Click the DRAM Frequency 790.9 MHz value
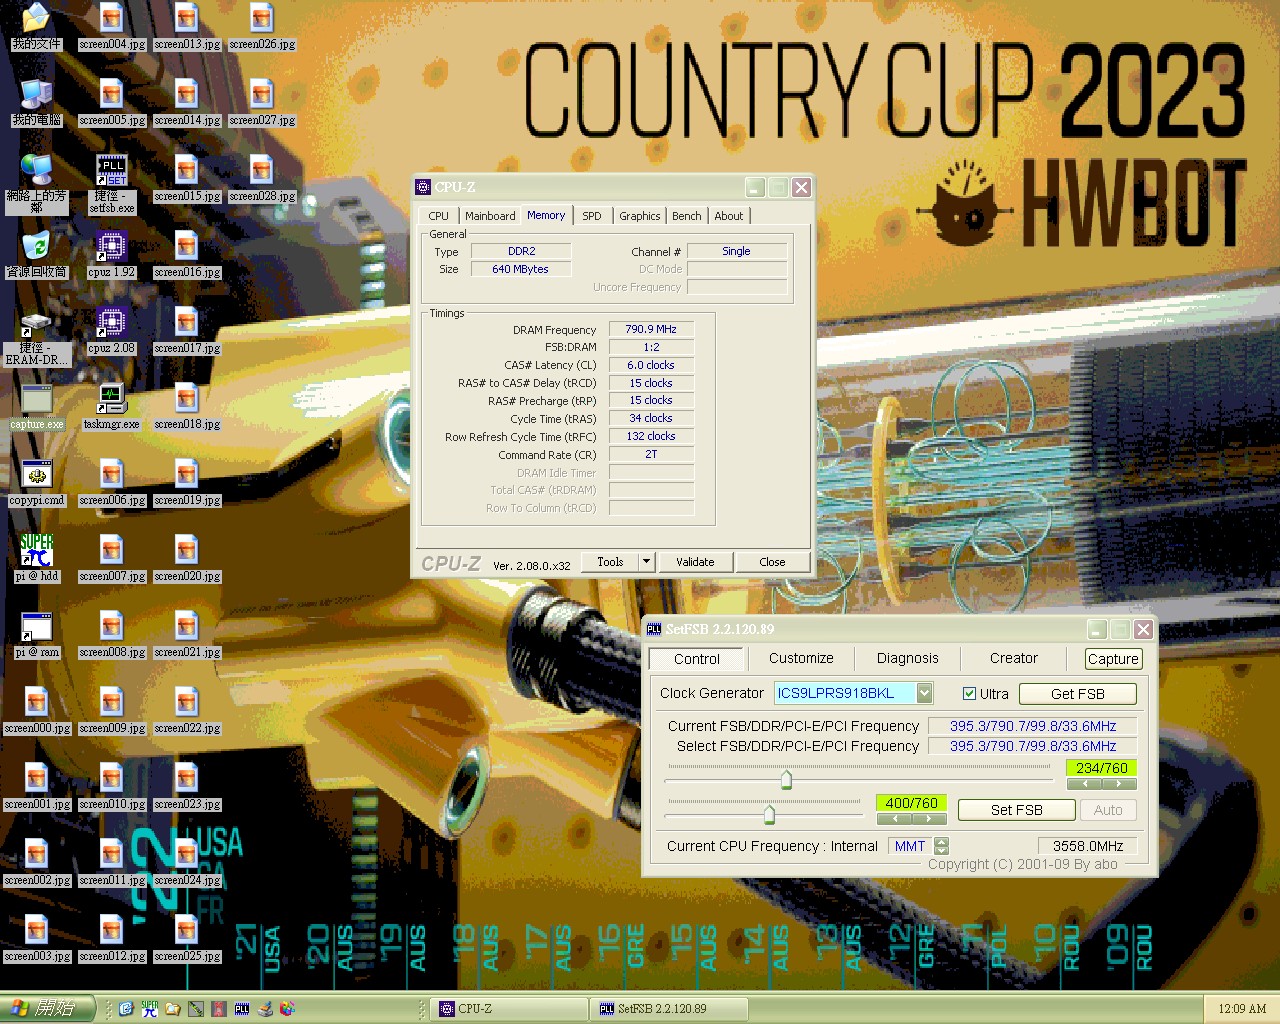Viewport: 1280px width, 1024px height. [x=651, y=329]
